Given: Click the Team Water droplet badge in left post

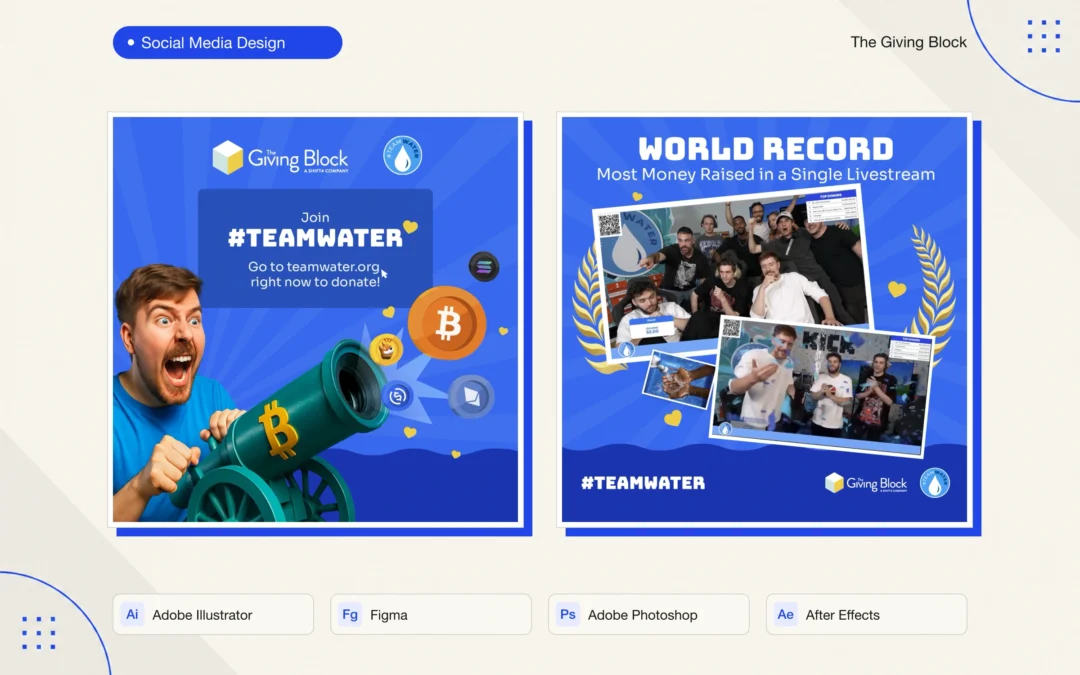Looking at the screenshot, I should coord(402,155).
